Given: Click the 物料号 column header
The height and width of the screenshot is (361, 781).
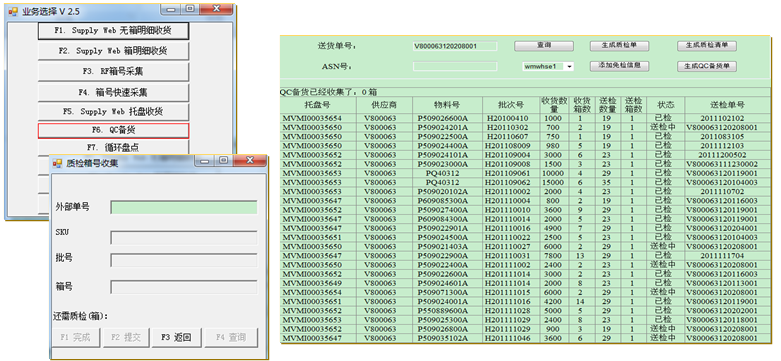Looking at the screenshot, I should [447, 105].
